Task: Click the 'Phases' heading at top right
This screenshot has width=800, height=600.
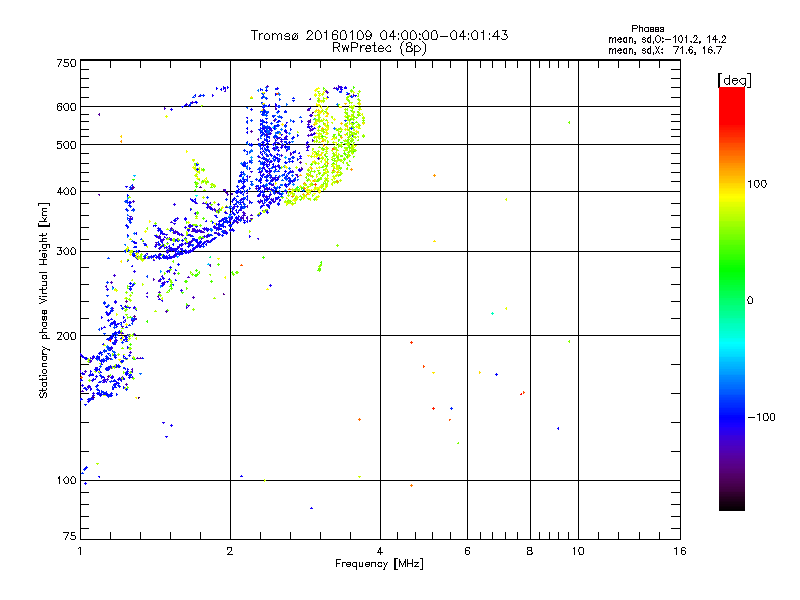Action: click(x=647, y=29)
